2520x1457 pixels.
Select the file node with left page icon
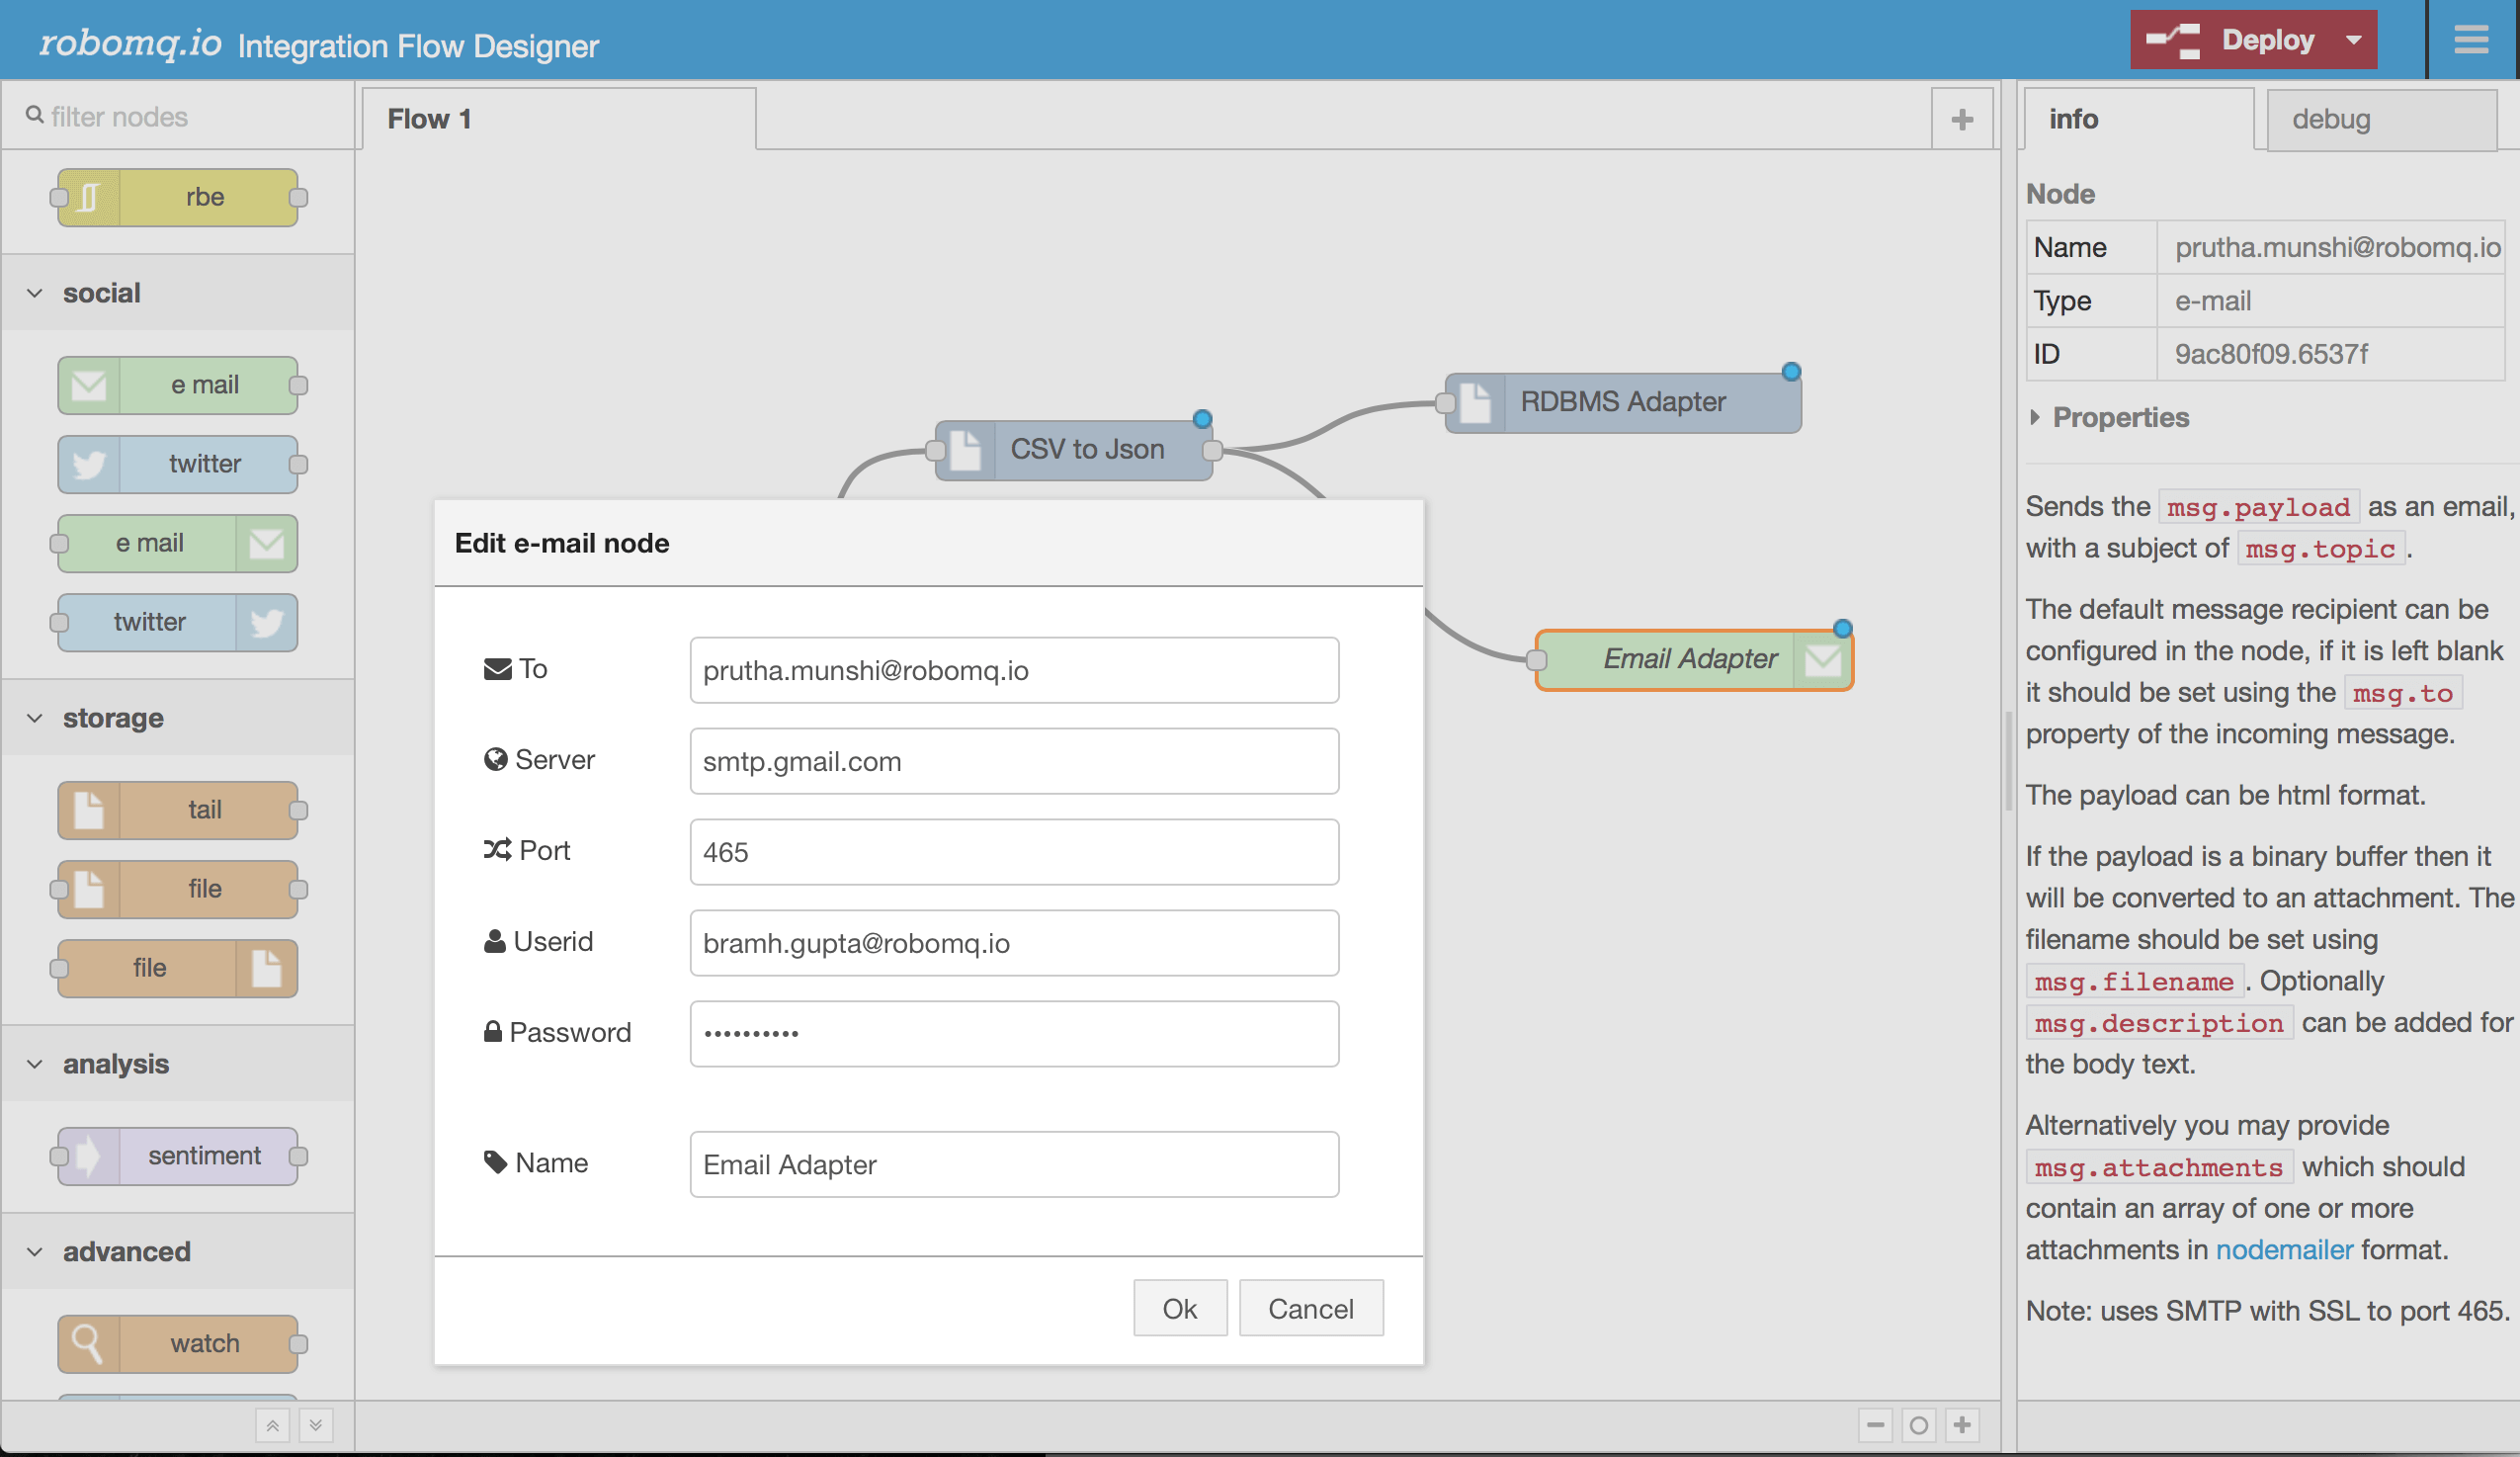[x=178, y=889]
